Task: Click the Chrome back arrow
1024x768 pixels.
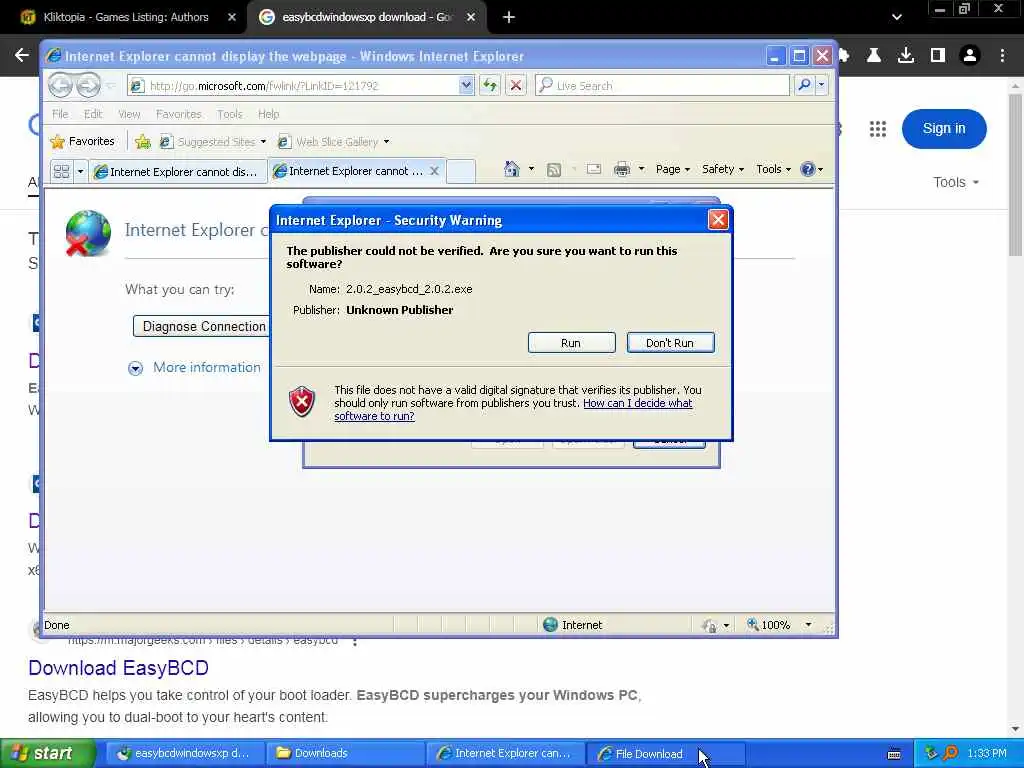Action: 22,56
